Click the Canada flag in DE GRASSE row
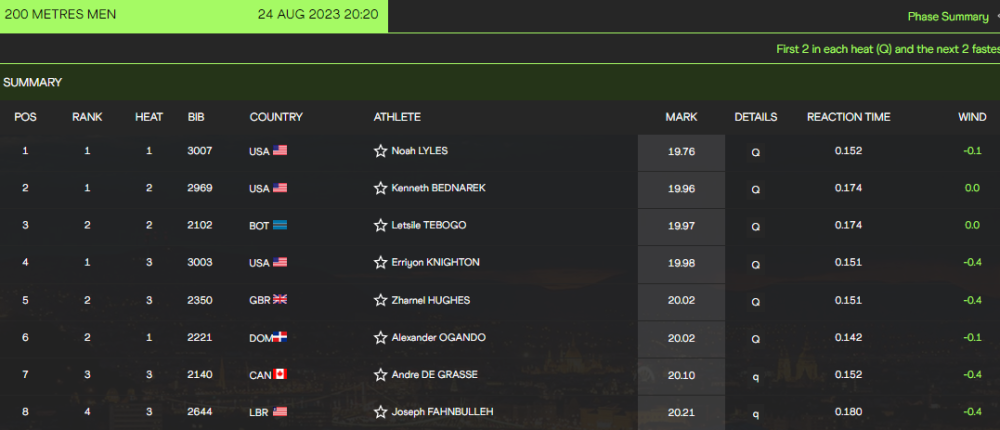 [280, 374]
